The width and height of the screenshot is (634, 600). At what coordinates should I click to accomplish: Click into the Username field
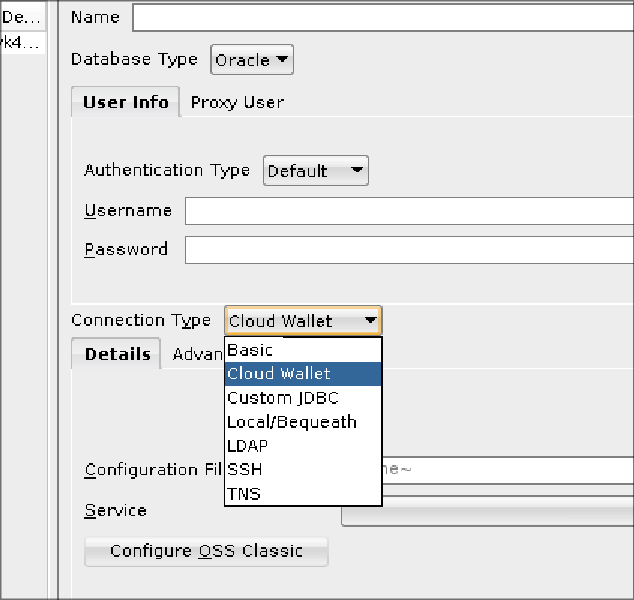click(408, 211)
